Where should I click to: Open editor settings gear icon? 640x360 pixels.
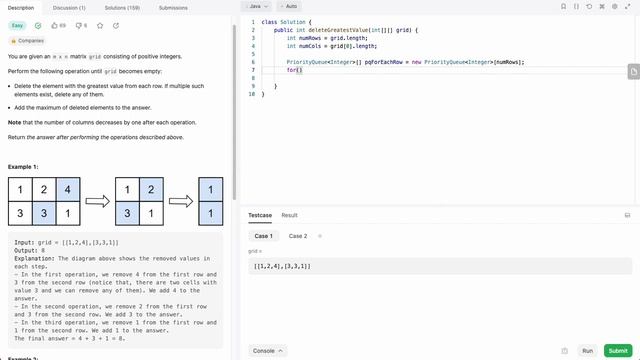tap(615, 7)
